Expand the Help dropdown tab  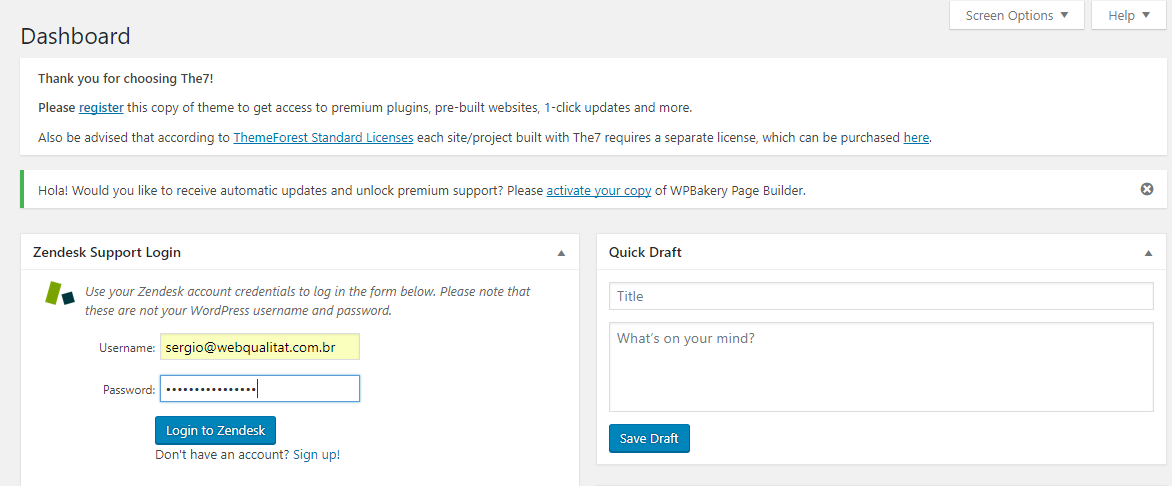pos(1128,15)
